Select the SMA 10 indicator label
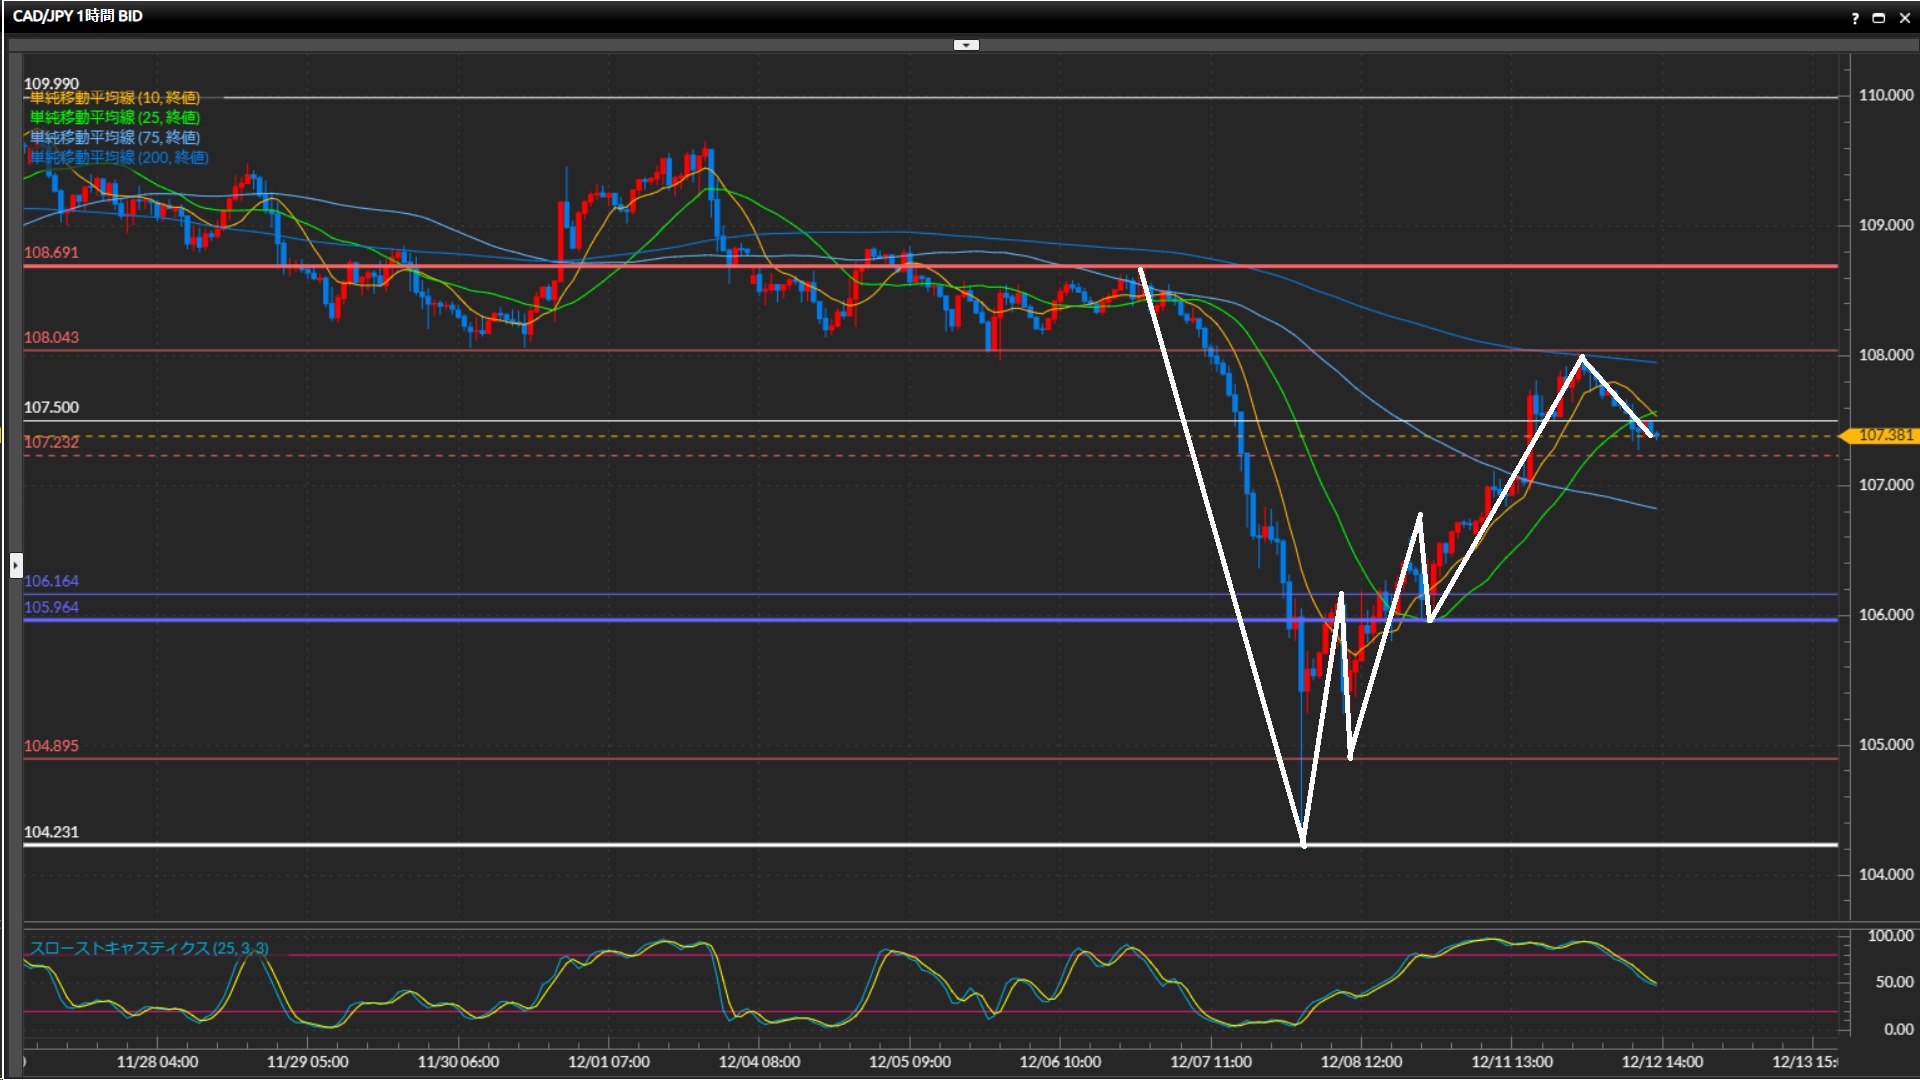This screenshot has width=1920, height=1080. tap(115, 98)
